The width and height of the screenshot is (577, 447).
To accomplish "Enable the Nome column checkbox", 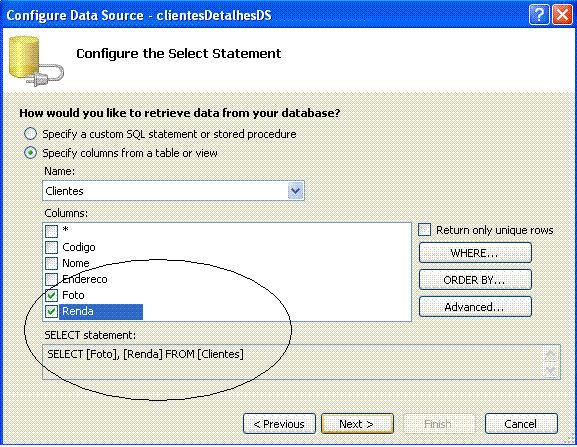I will tap(51, 263).
